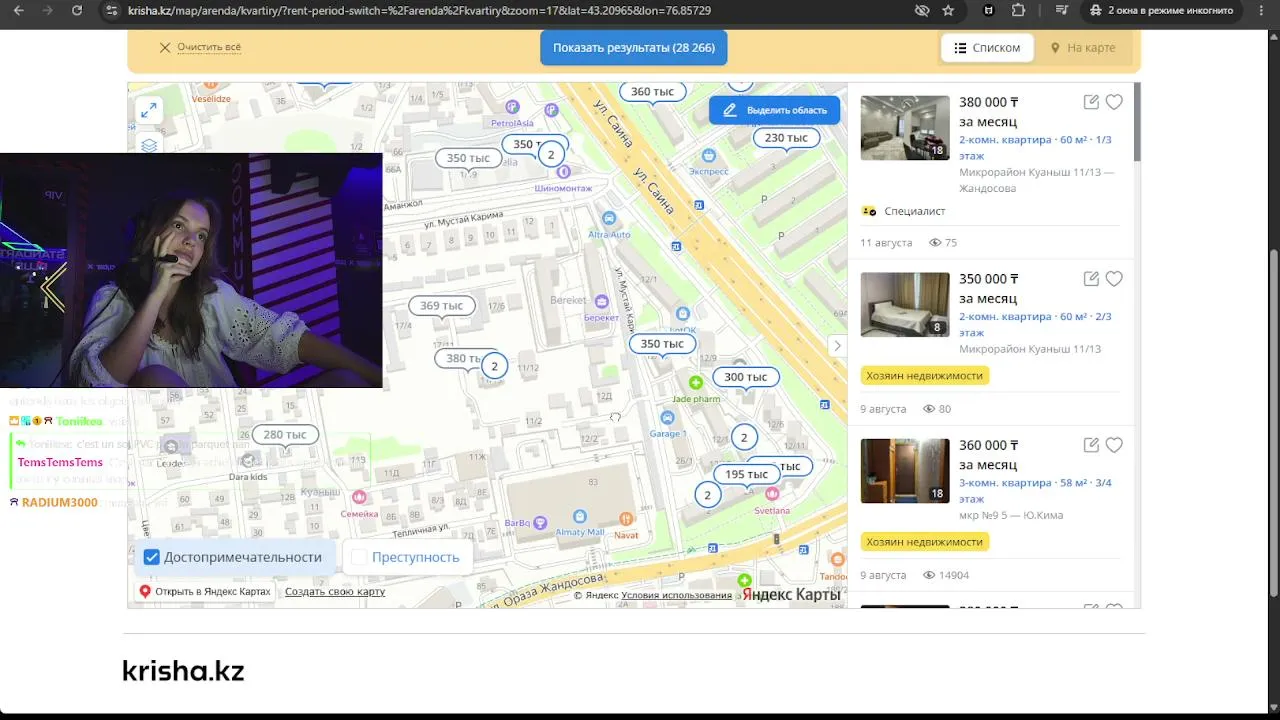Open site info icon in address bar
The width and height of the screenshot is (1280, 720).
pos(112,10)
